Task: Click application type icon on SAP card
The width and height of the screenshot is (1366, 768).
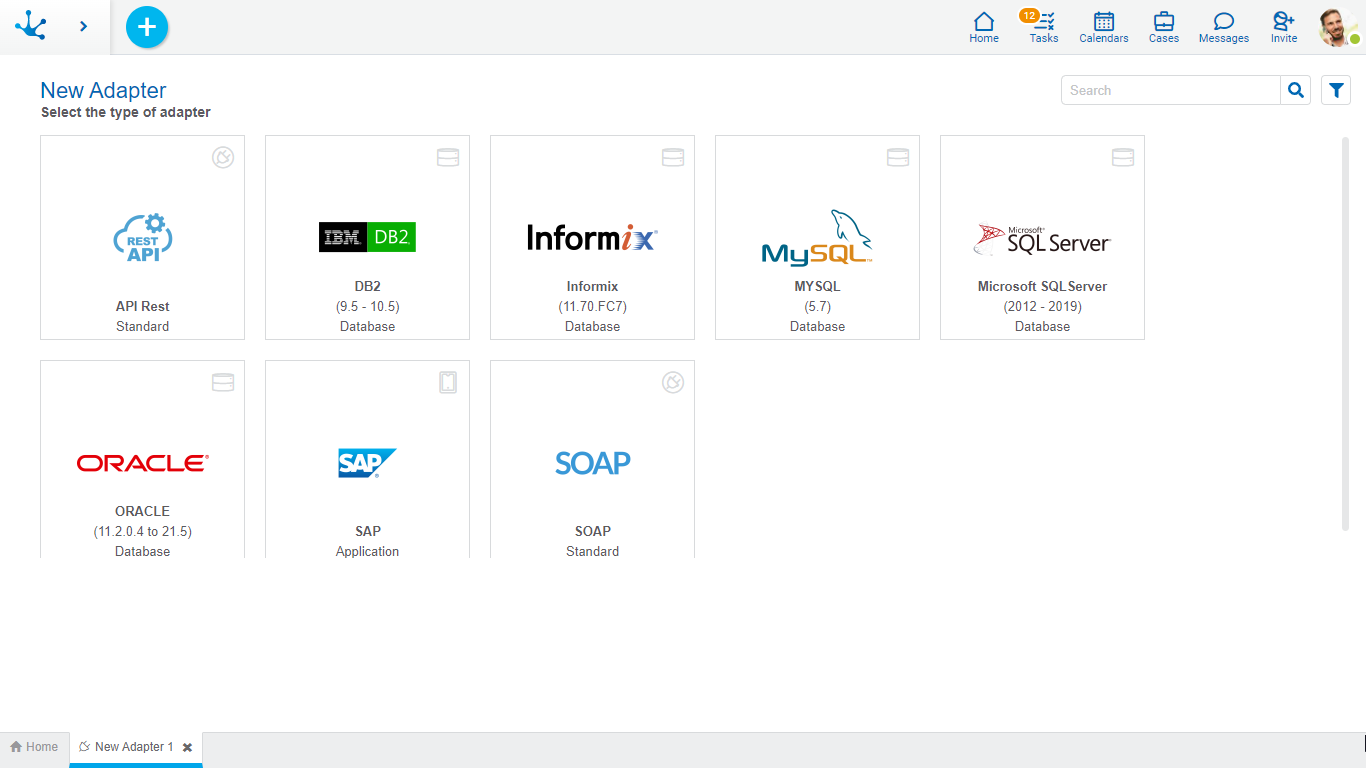Action: point(448,382)
